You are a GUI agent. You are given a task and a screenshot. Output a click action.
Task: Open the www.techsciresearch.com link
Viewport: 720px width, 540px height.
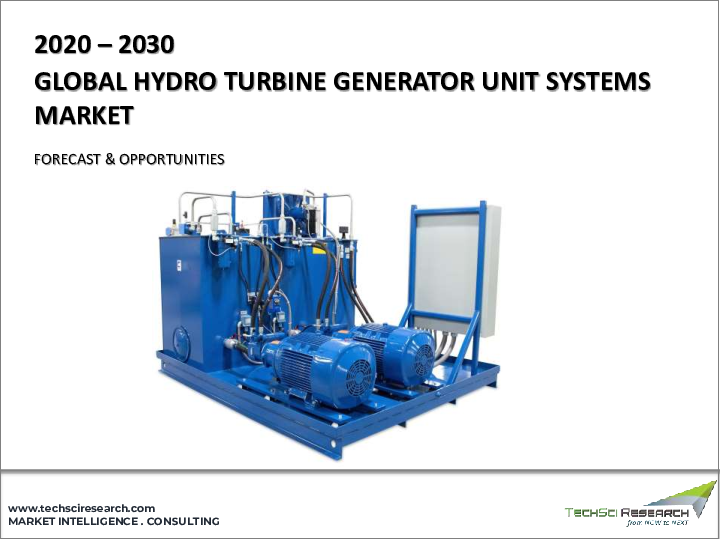point(82,508)
